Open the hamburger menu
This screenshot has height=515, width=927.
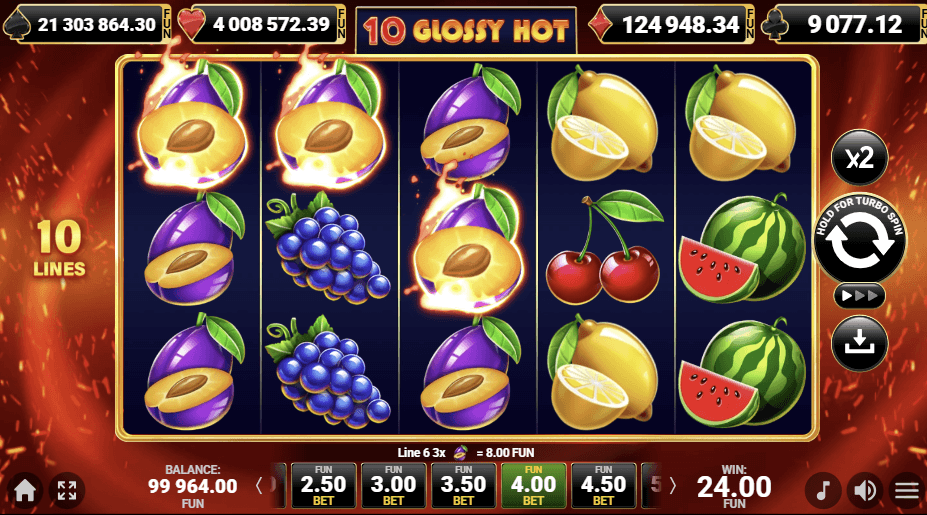(907, 490)
